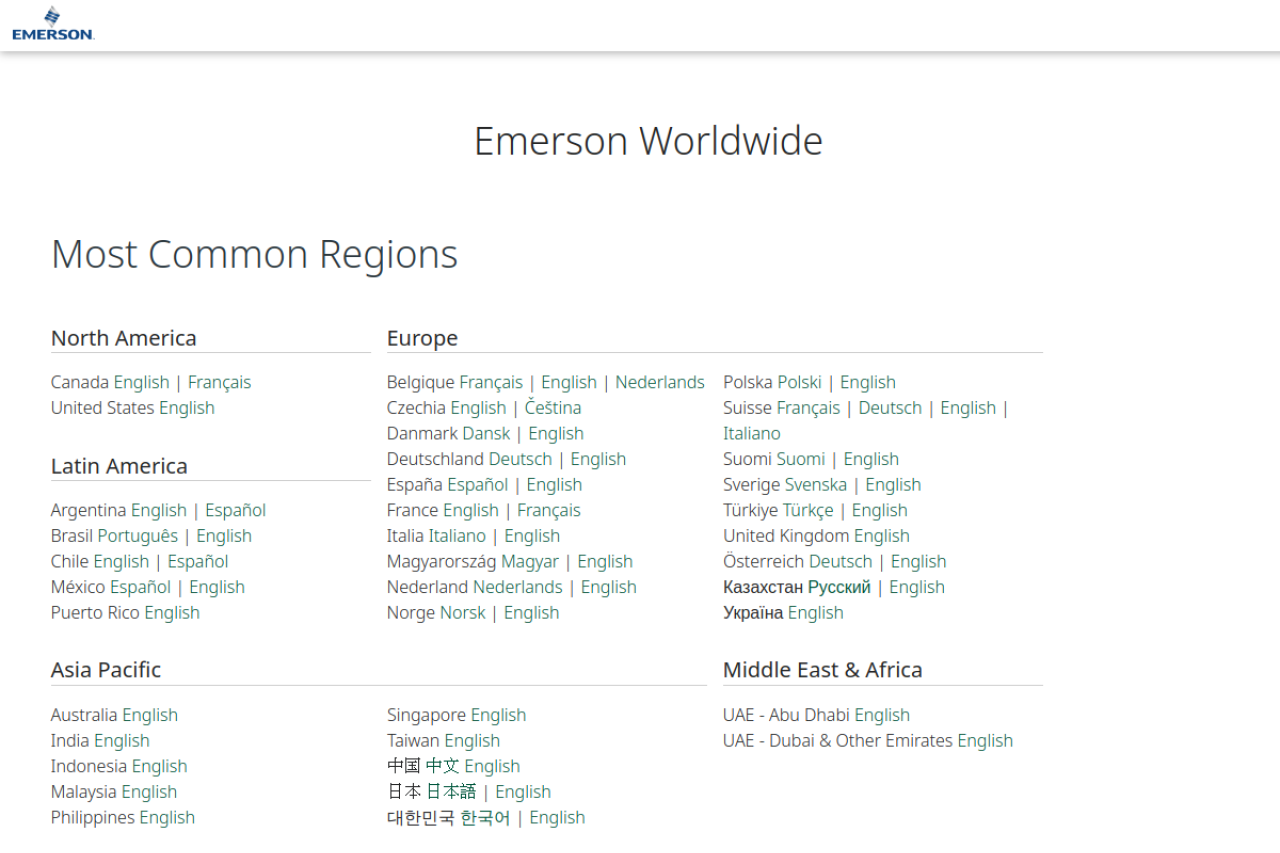Open Nederland Nederlands link
Image resolution: width=1280 pixels, height=853 pixels.
click(518, 587)
